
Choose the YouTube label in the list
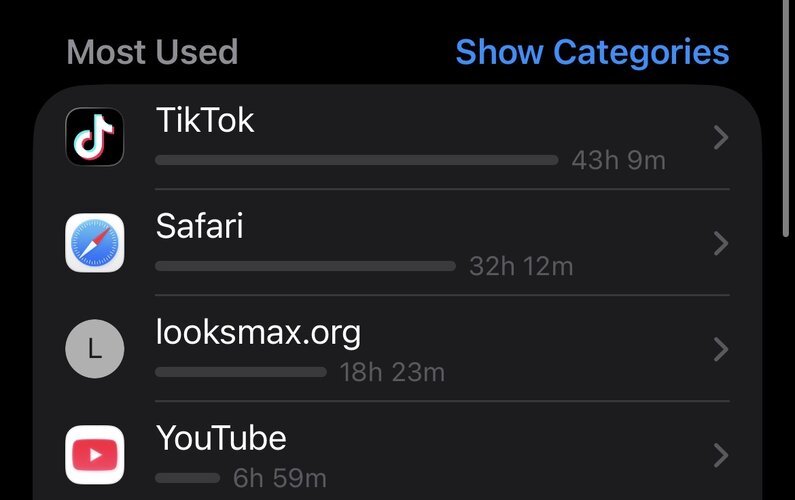[221, 438]
